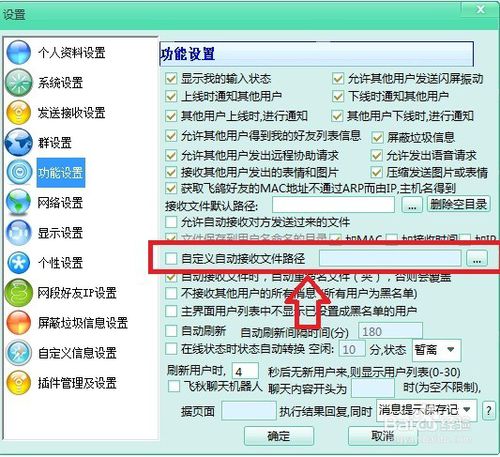This screenshot has width=500, height=457.
Task: Select the orange 屏蔽垃圾信息设置 icon
Action: tap(19, 323)
